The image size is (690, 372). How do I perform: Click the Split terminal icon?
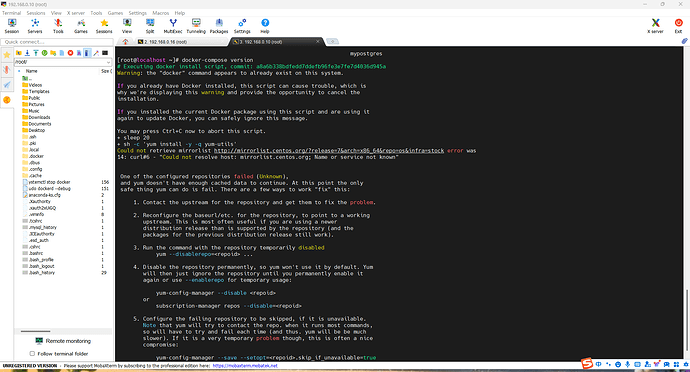click(150, 26)
